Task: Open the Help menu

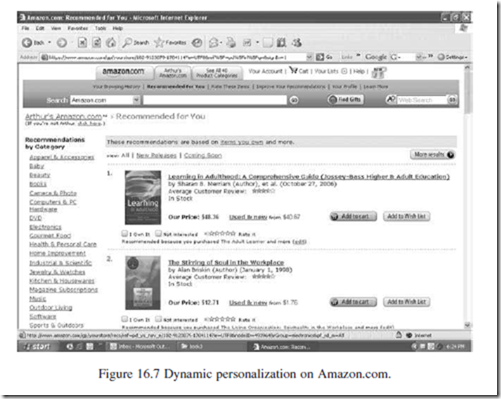Action: (117, 28)
